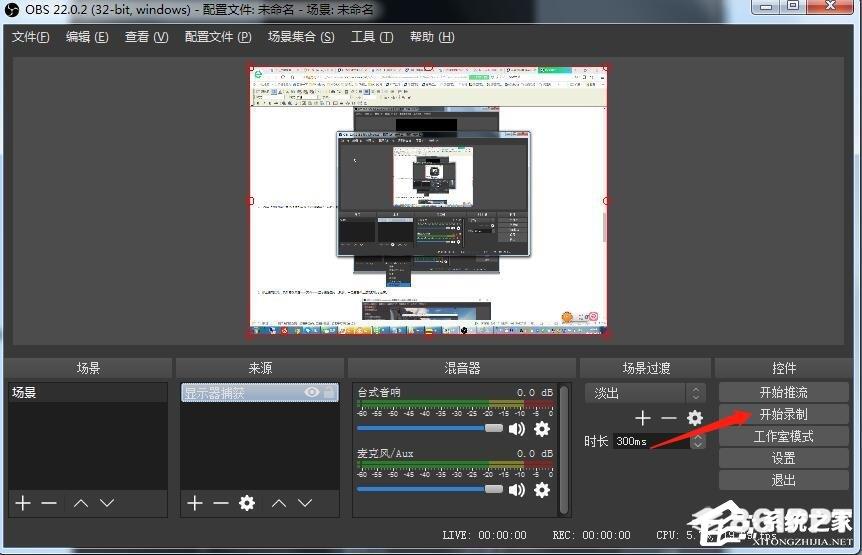The width and height of the screenshot is (862, 555).
Task: Select the 场景 item in scenes list
Action: click(87, 392)
